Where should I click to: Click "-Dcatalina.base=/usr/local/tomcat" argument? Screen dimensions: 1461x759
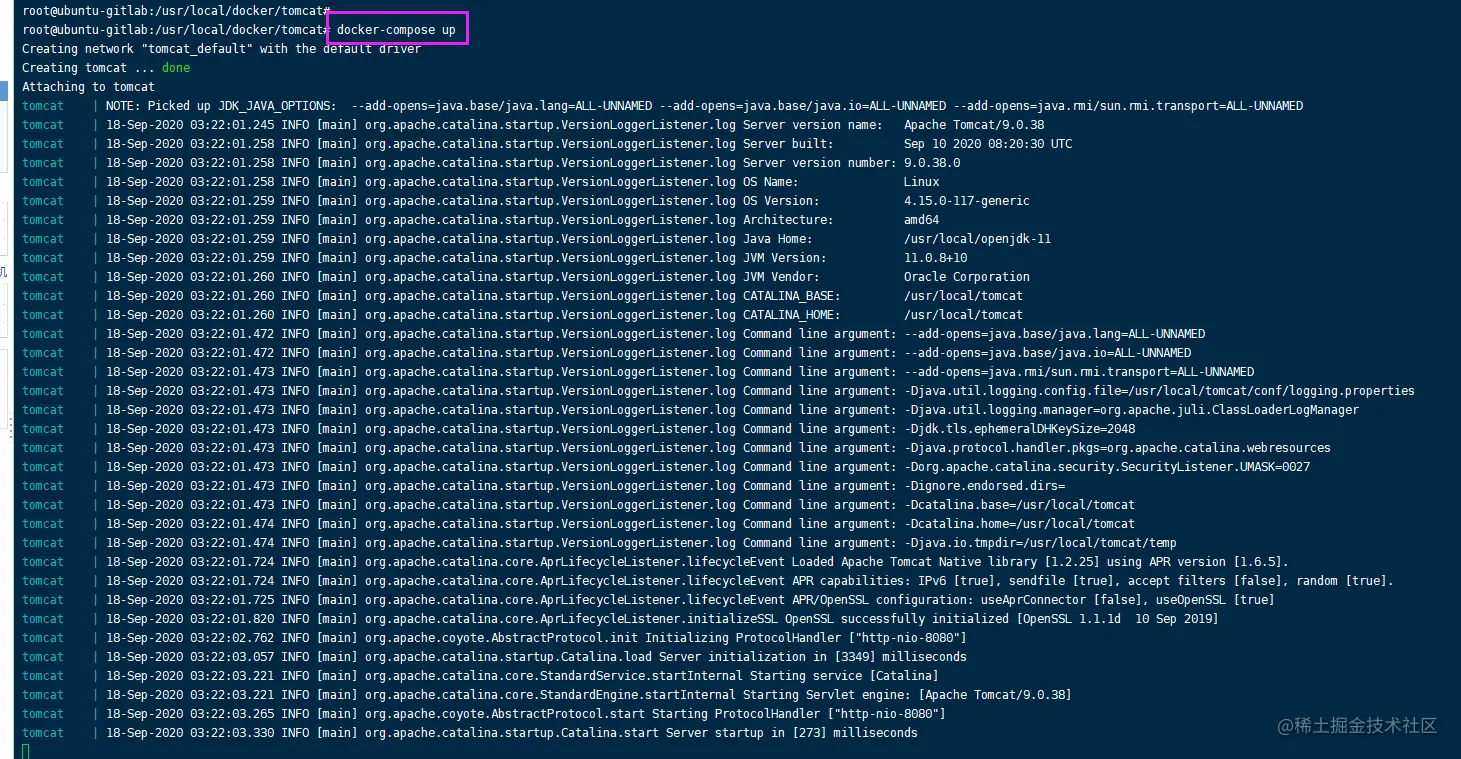(1019, 505)
